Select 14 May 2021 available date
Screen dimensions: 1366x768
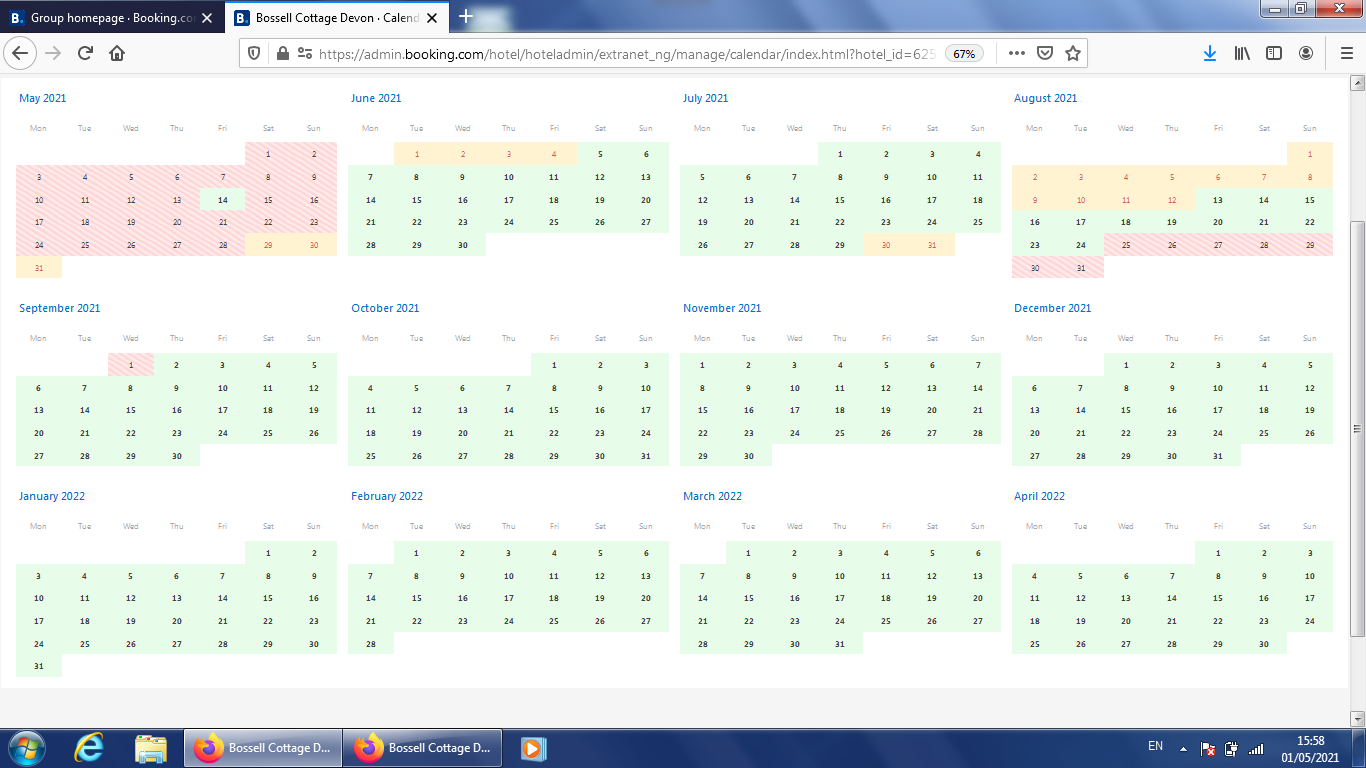(x=223, y=200)
